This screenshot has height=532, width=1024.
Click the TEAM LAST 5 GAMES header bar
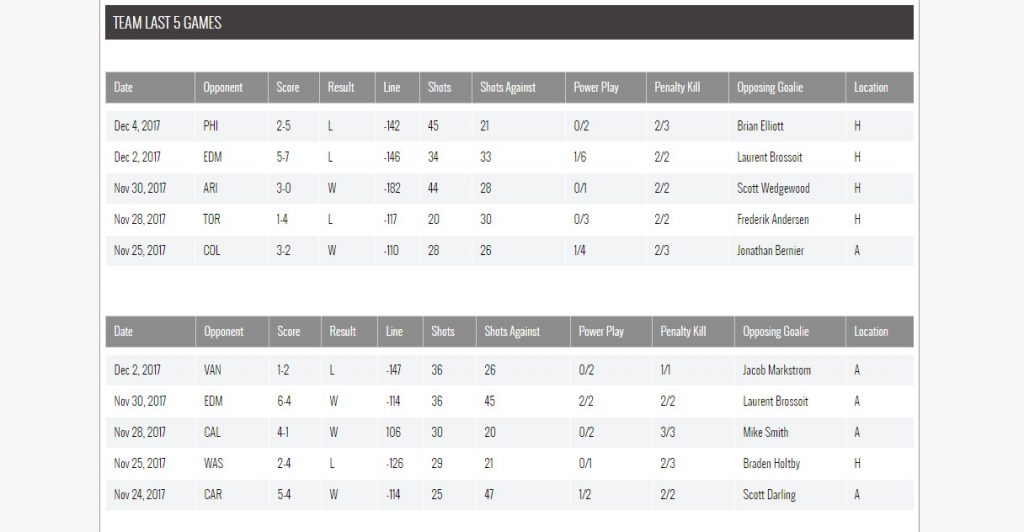[x=508, y=22]
